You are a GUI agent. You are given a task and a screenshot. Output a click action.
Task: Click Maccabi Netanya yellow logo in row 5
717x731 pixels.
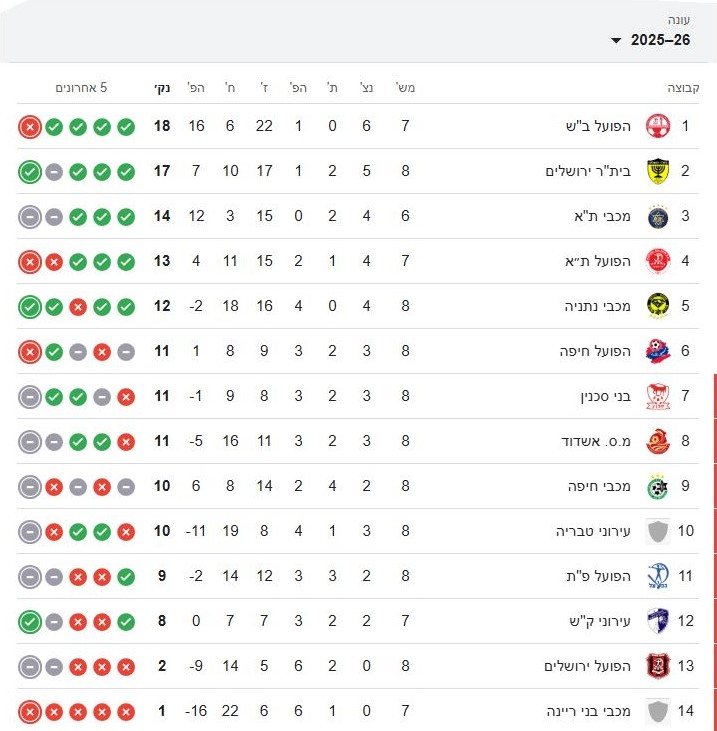click(657, 306)
